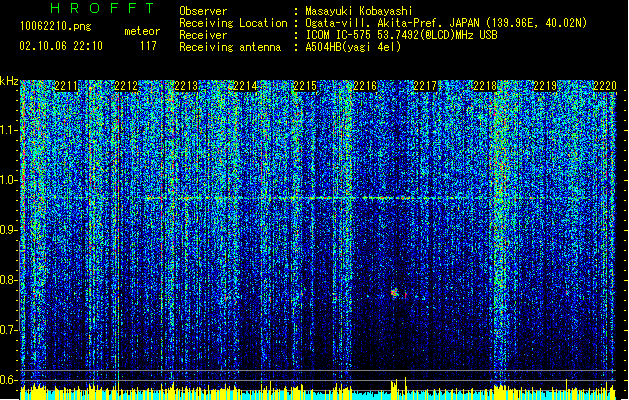Click the 0.9 kHz axis tick label
Screen dimensions: 629x400
click(8, 230)
